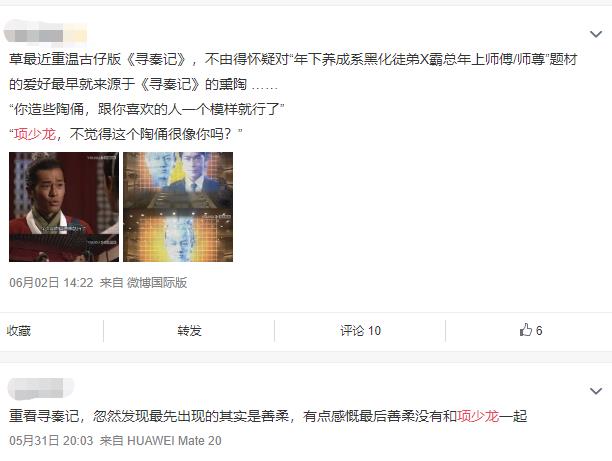Click 收藏 to bookmark the post
Viewport: 612px width, 461px height.
coord(18,331)
